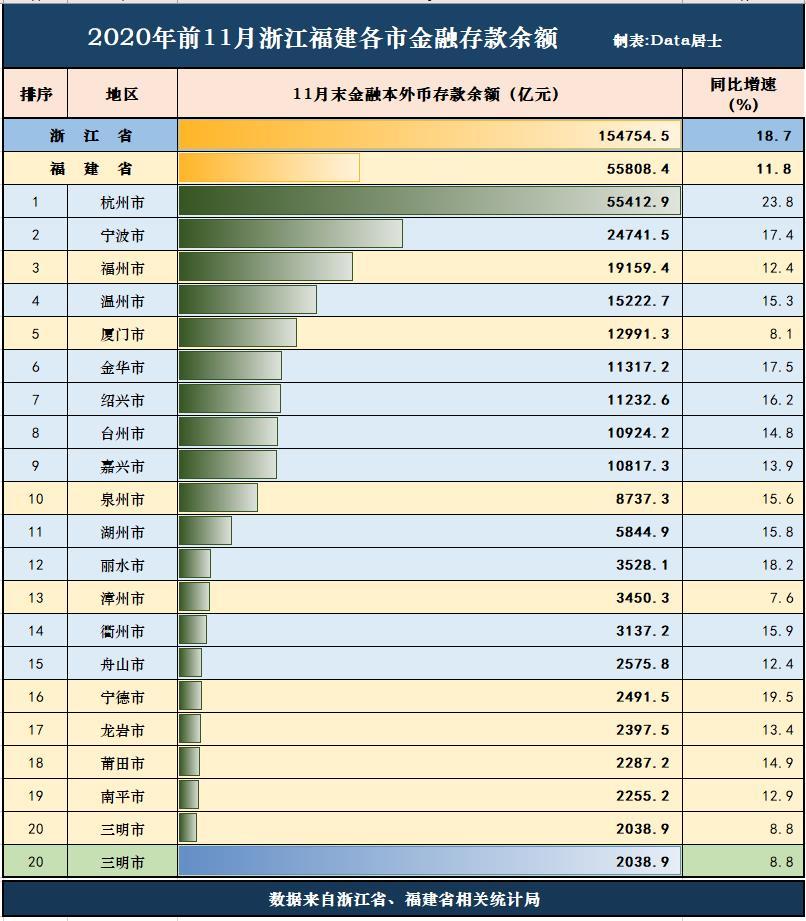Select the value 2287.2
This screenshot has width=806, height=921.
coord(643,762)
